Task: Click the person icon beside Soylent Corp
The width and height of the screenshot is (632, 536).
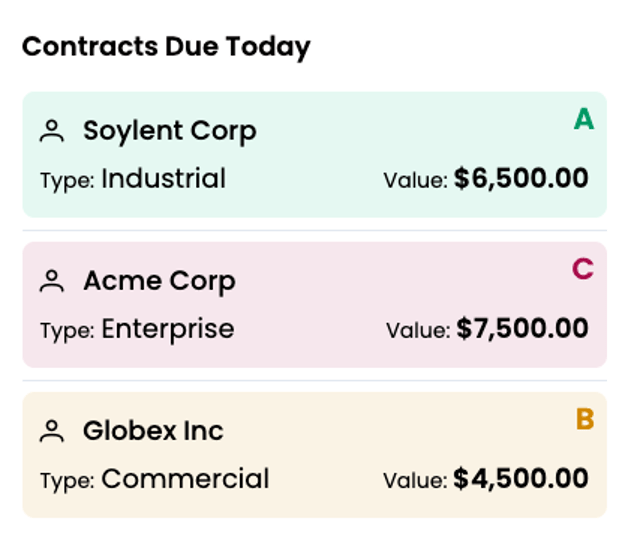Action: point(52,131)
